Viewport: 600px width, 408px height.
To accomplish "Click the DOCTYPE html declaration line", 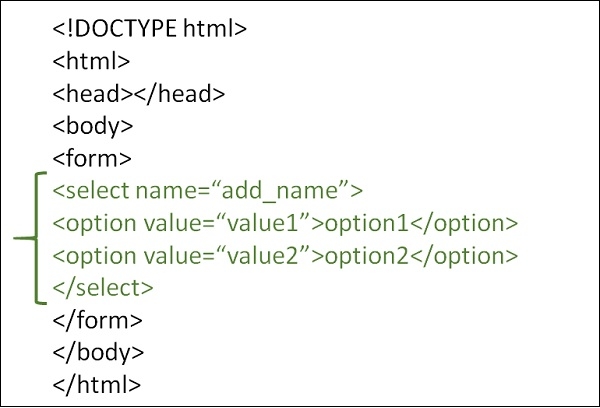I will coord(150,28).
